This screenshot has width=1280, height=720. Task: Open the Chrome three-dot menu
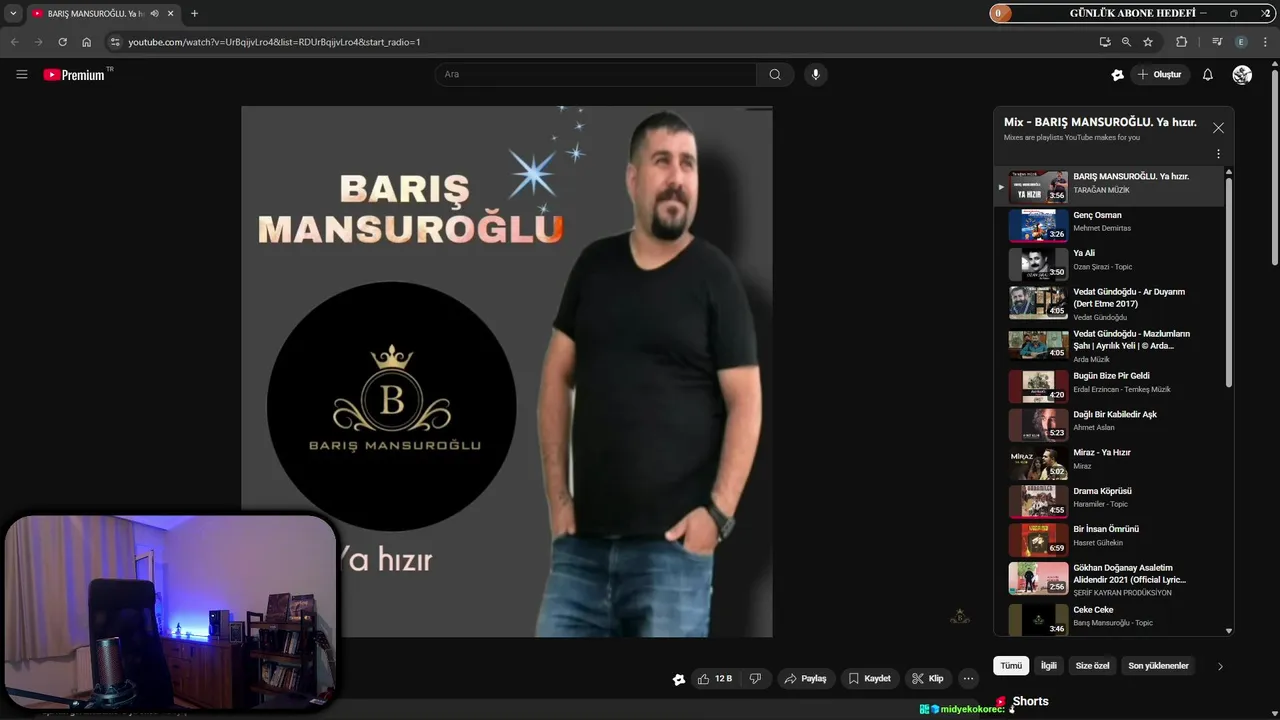point(1266,42)
